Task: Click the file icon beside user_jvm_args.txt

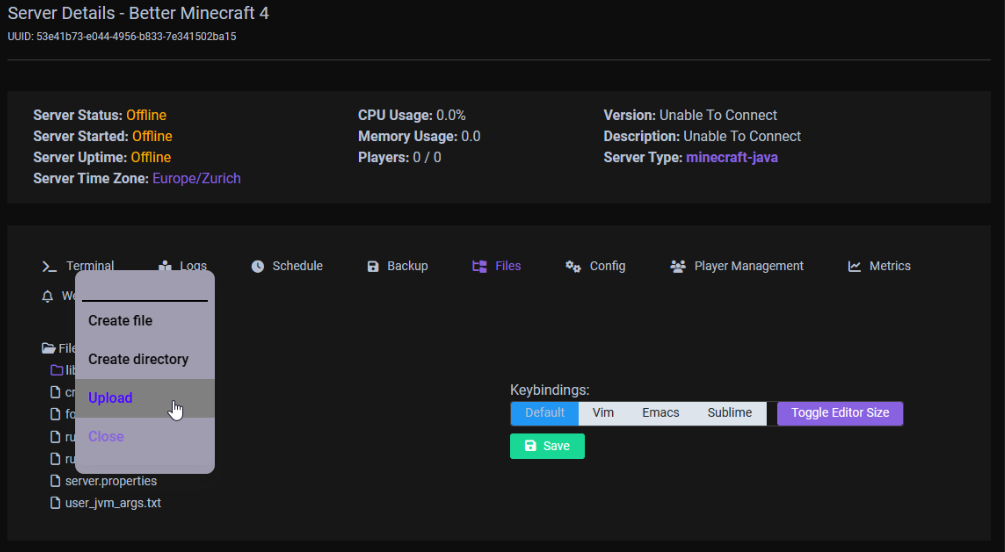Action: tap(57, 503)
